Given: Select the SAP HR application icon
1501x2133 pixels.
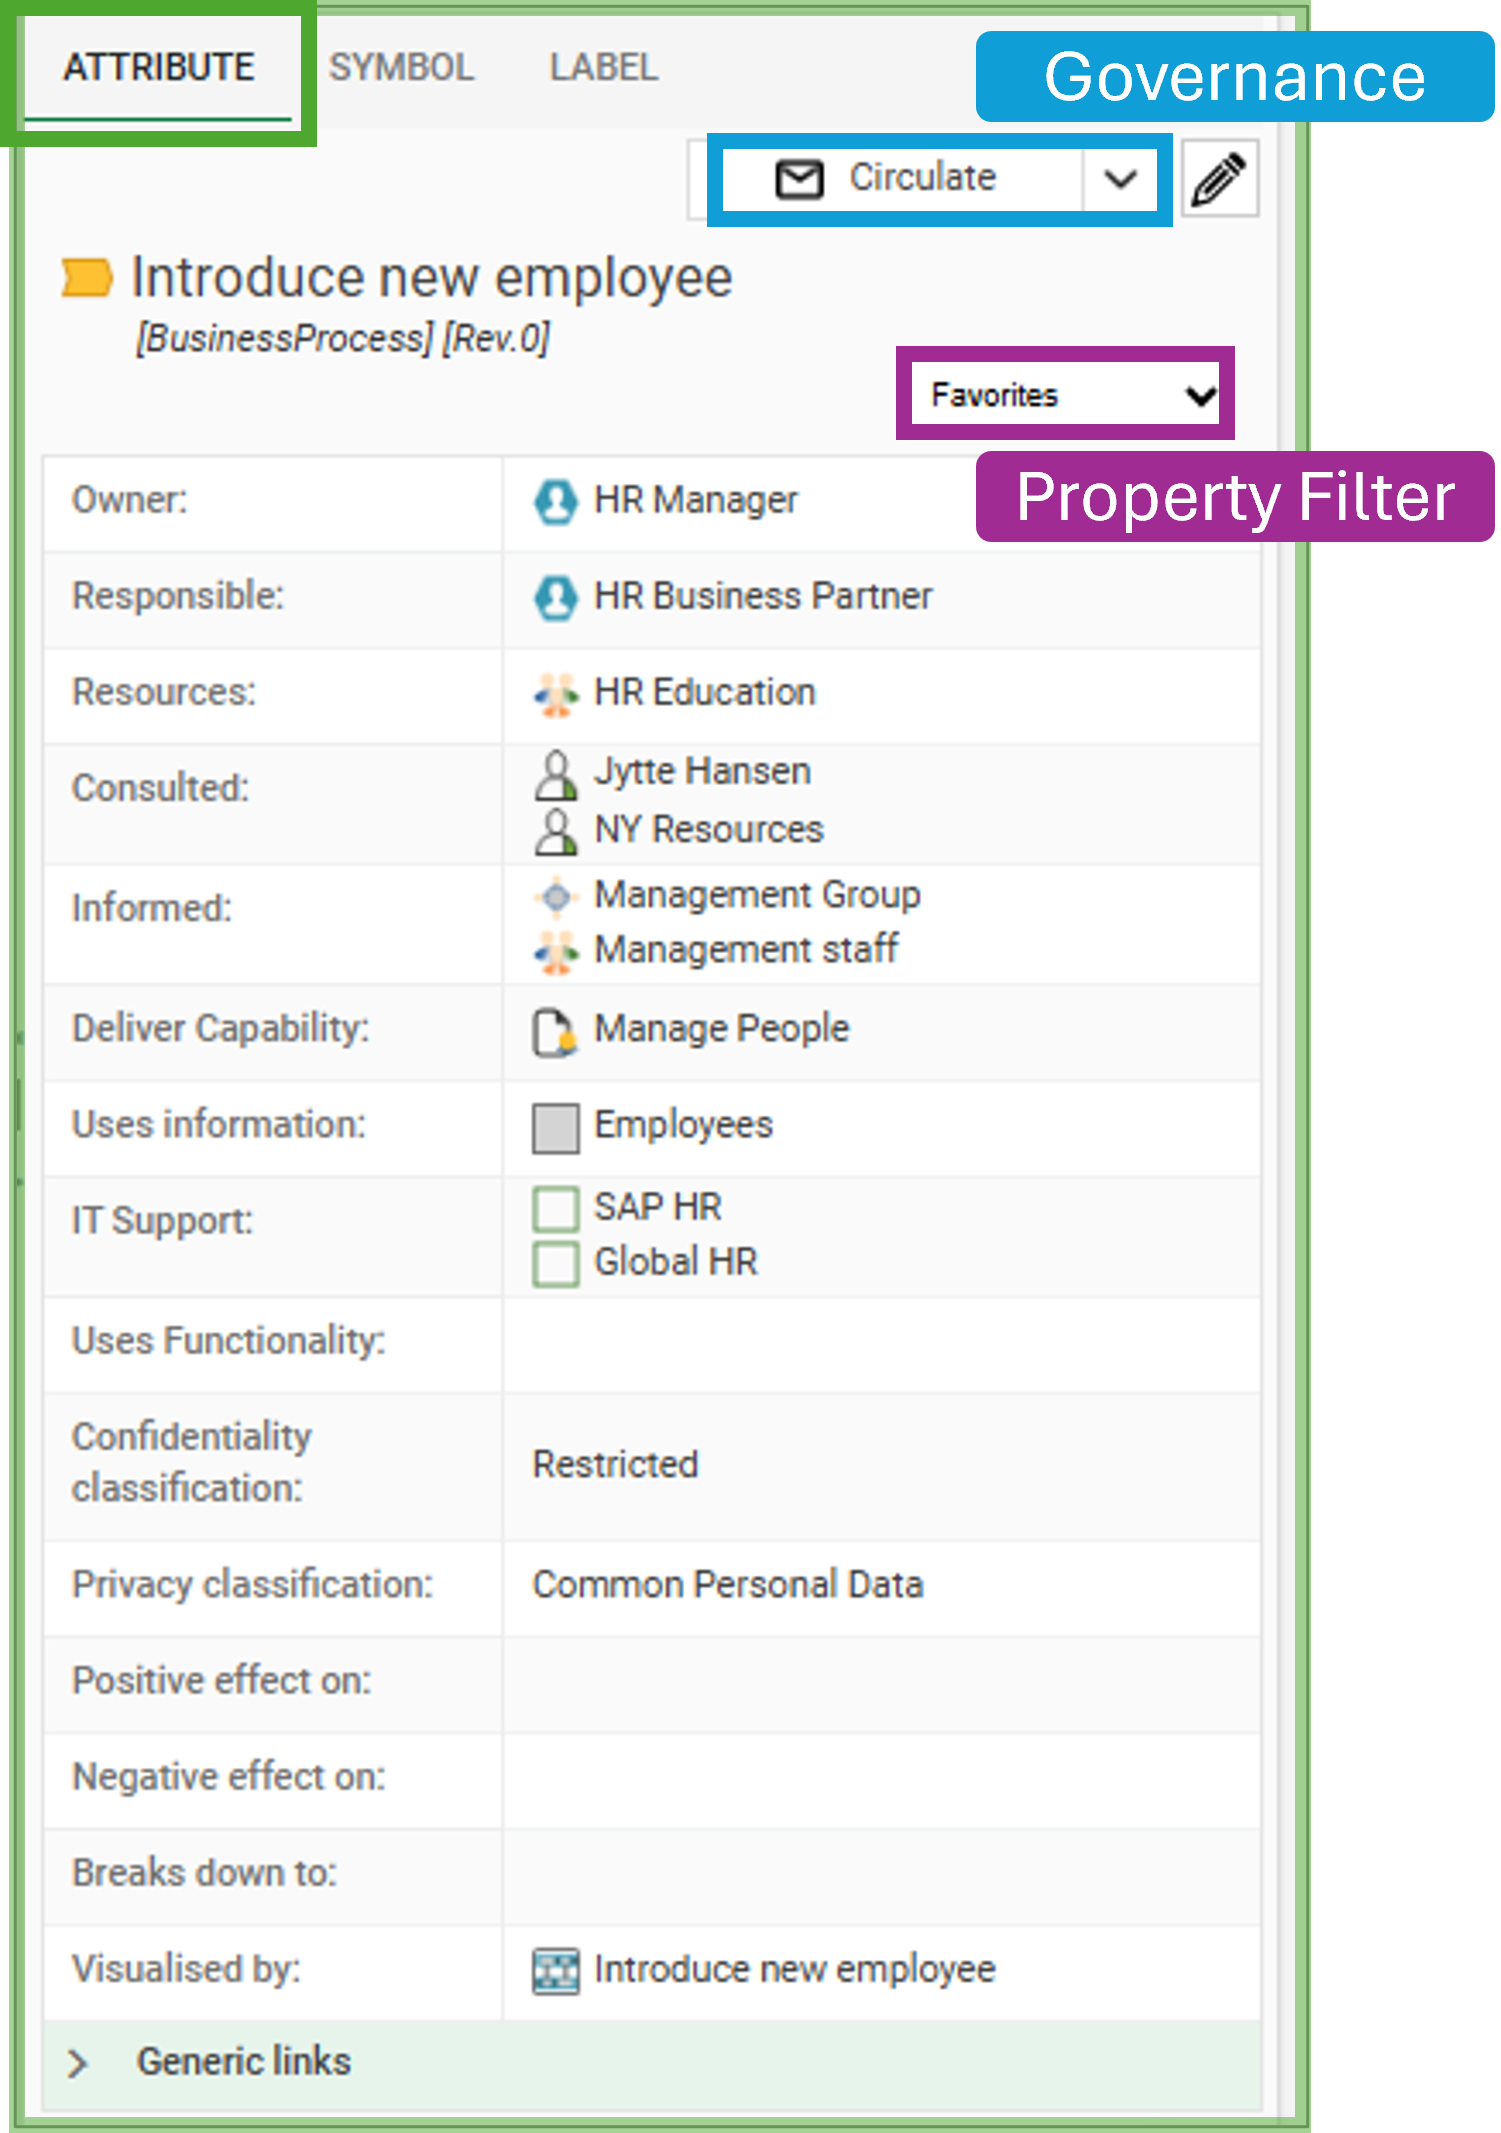Looking at the screenshot, I should pos(557,1208).
